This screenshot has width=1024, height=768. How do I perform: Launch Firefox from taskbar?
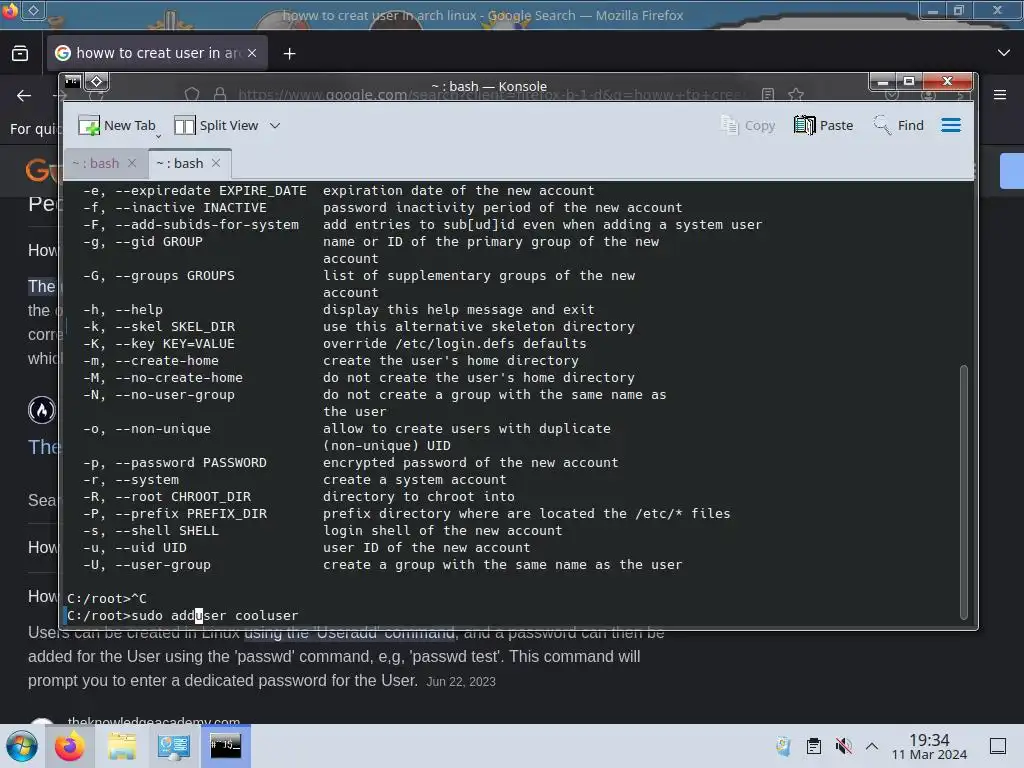[x=70, y=746]
